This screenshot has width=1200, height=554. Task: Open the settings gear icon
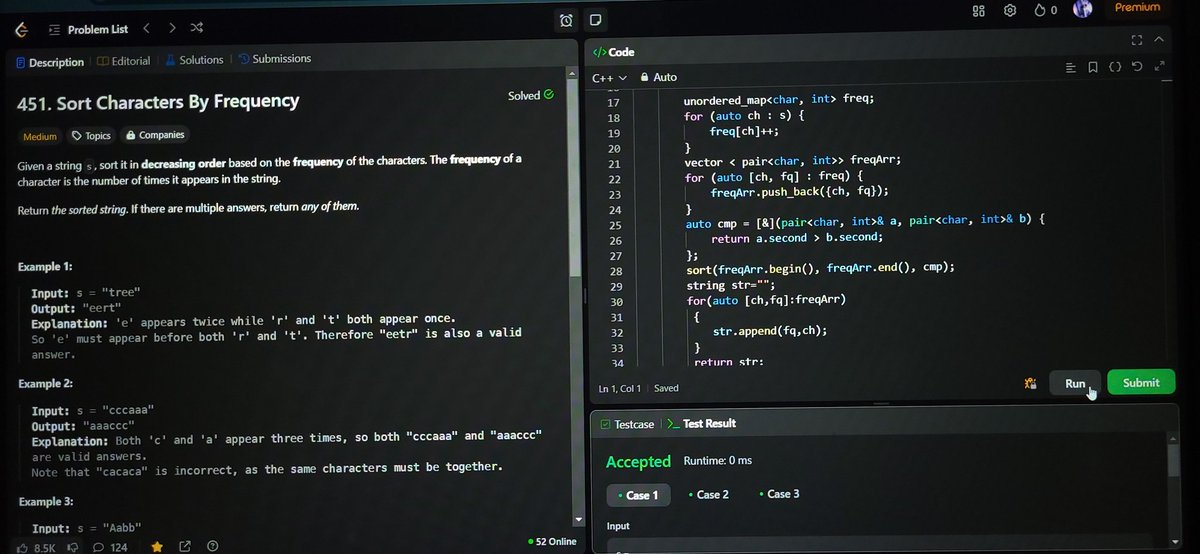[x=1010, y=10]
